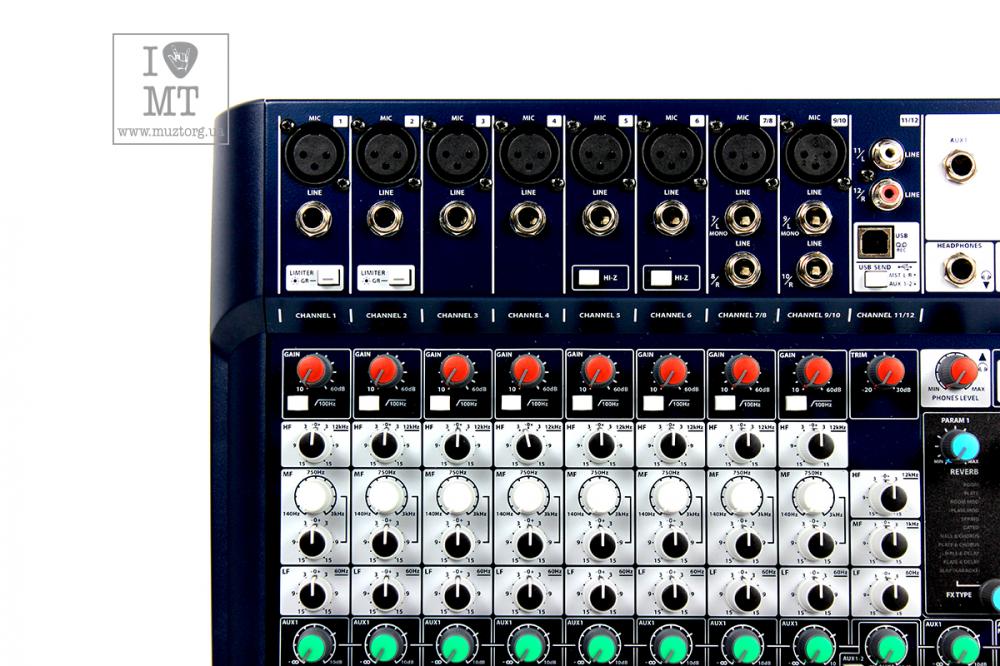Click the red Phones Level knob
This screenshot has height=666, width=1000.
[x=964, y=372]
